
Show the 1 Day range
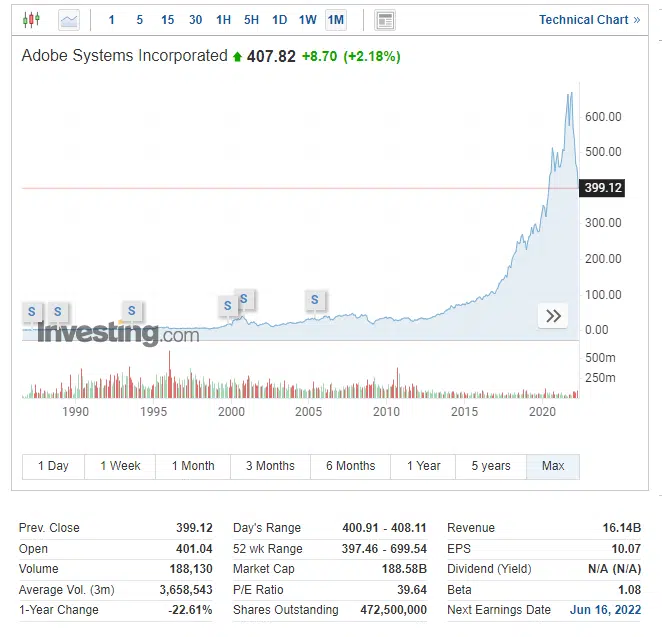click(x=53, y=466)
